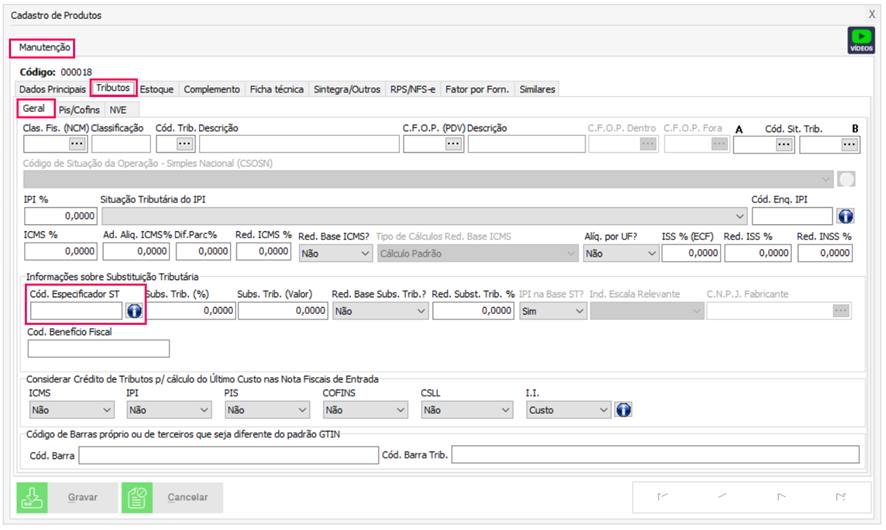This screenshot has width=886, height=530.
Task: Click the Cod. Benefício Fiscal field
Action: point(98,349)
